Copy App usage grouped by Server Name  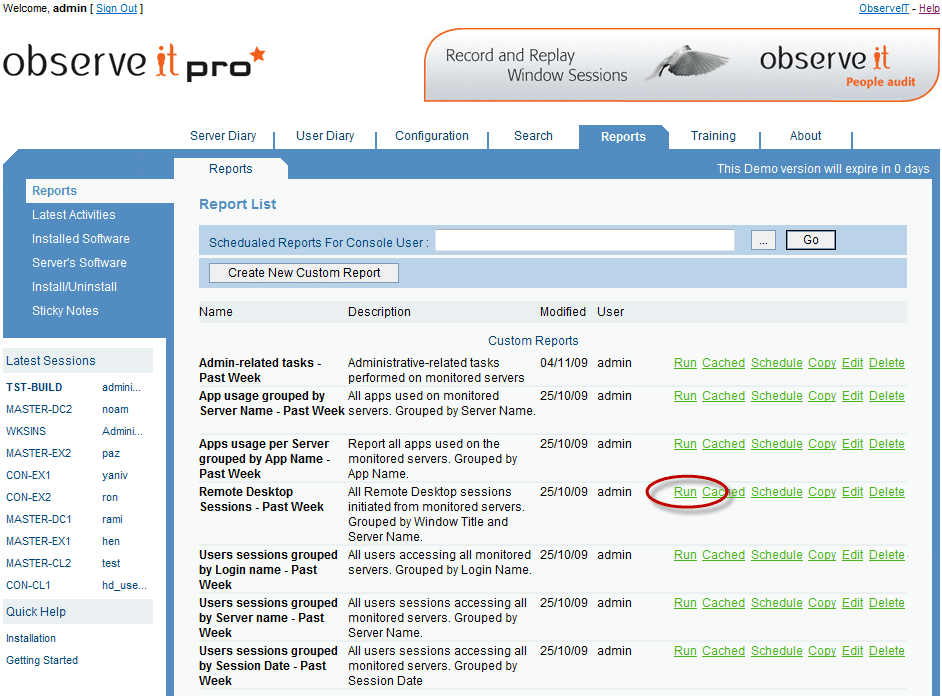(x=822, y=396)
